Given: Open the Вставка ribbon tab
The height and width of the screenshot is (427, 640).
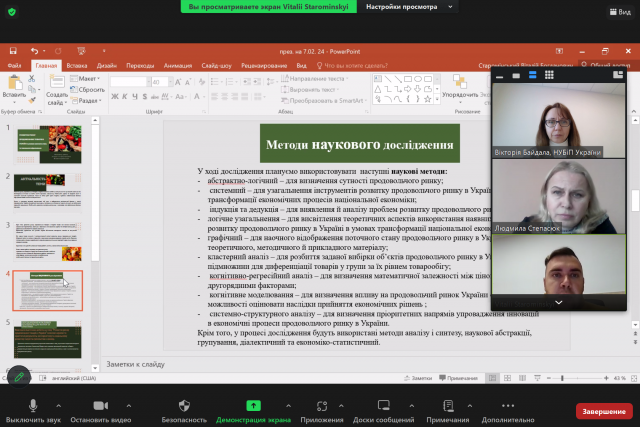Looking at the screenshot, I should click(75, 66).
